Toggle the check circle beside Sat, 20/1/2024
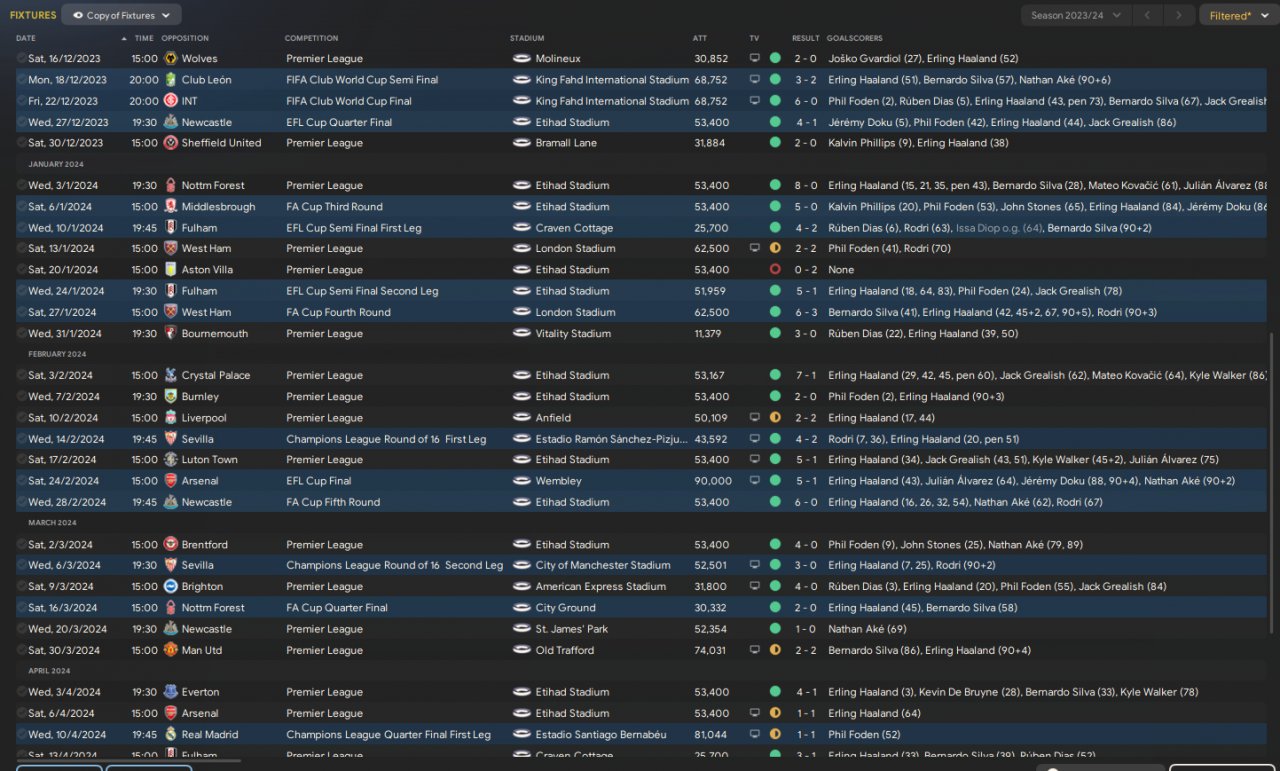1280x771 pixels. [22, 270]
